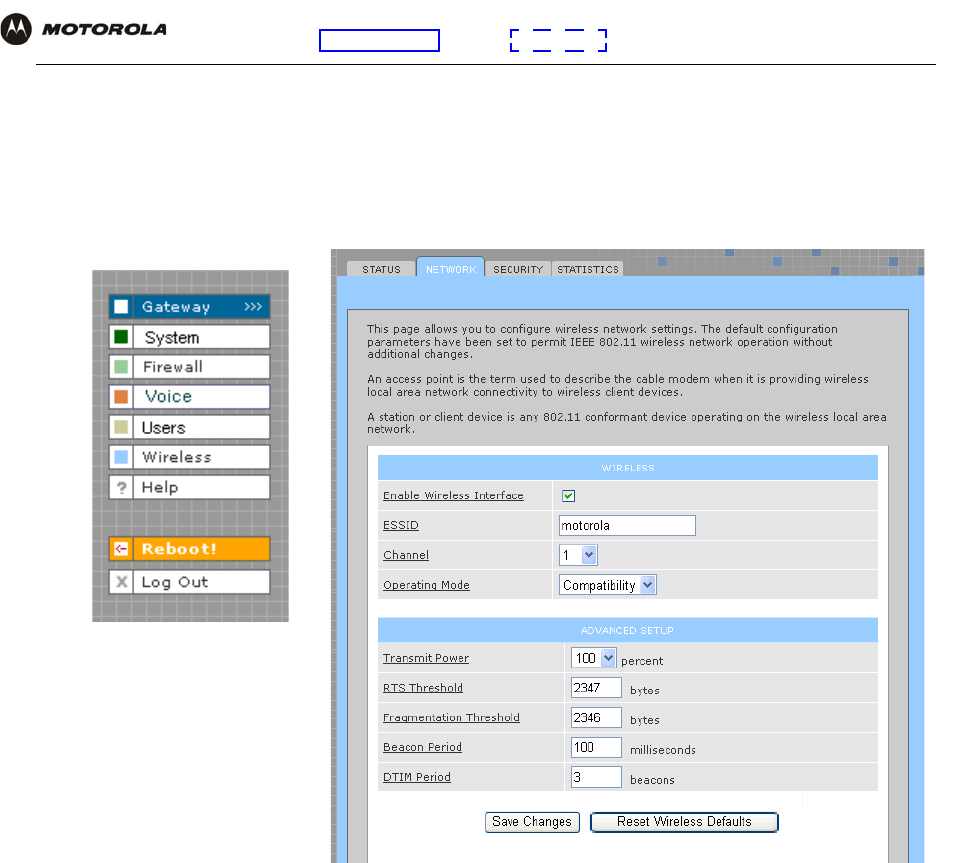Screen dimensions: 965x863
Task: Click the light blue square icon beside Wireless
Action: [121, 457]
